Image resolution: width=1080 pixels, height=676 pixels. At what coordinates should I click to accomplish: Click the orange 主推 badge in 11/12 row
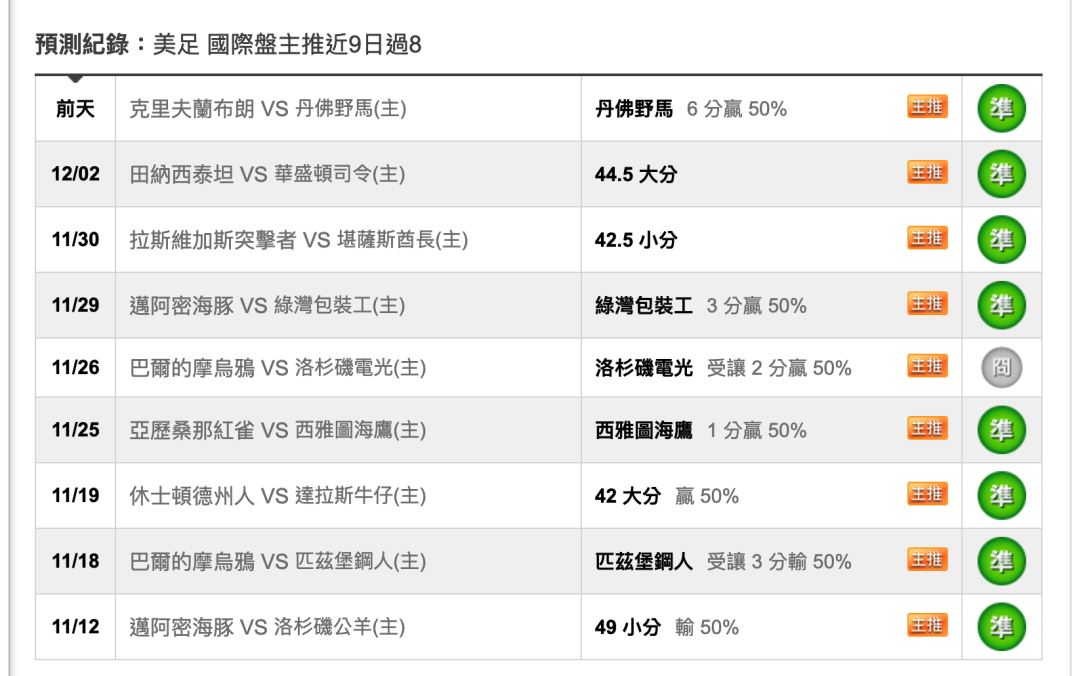click(x=927, y=625)
